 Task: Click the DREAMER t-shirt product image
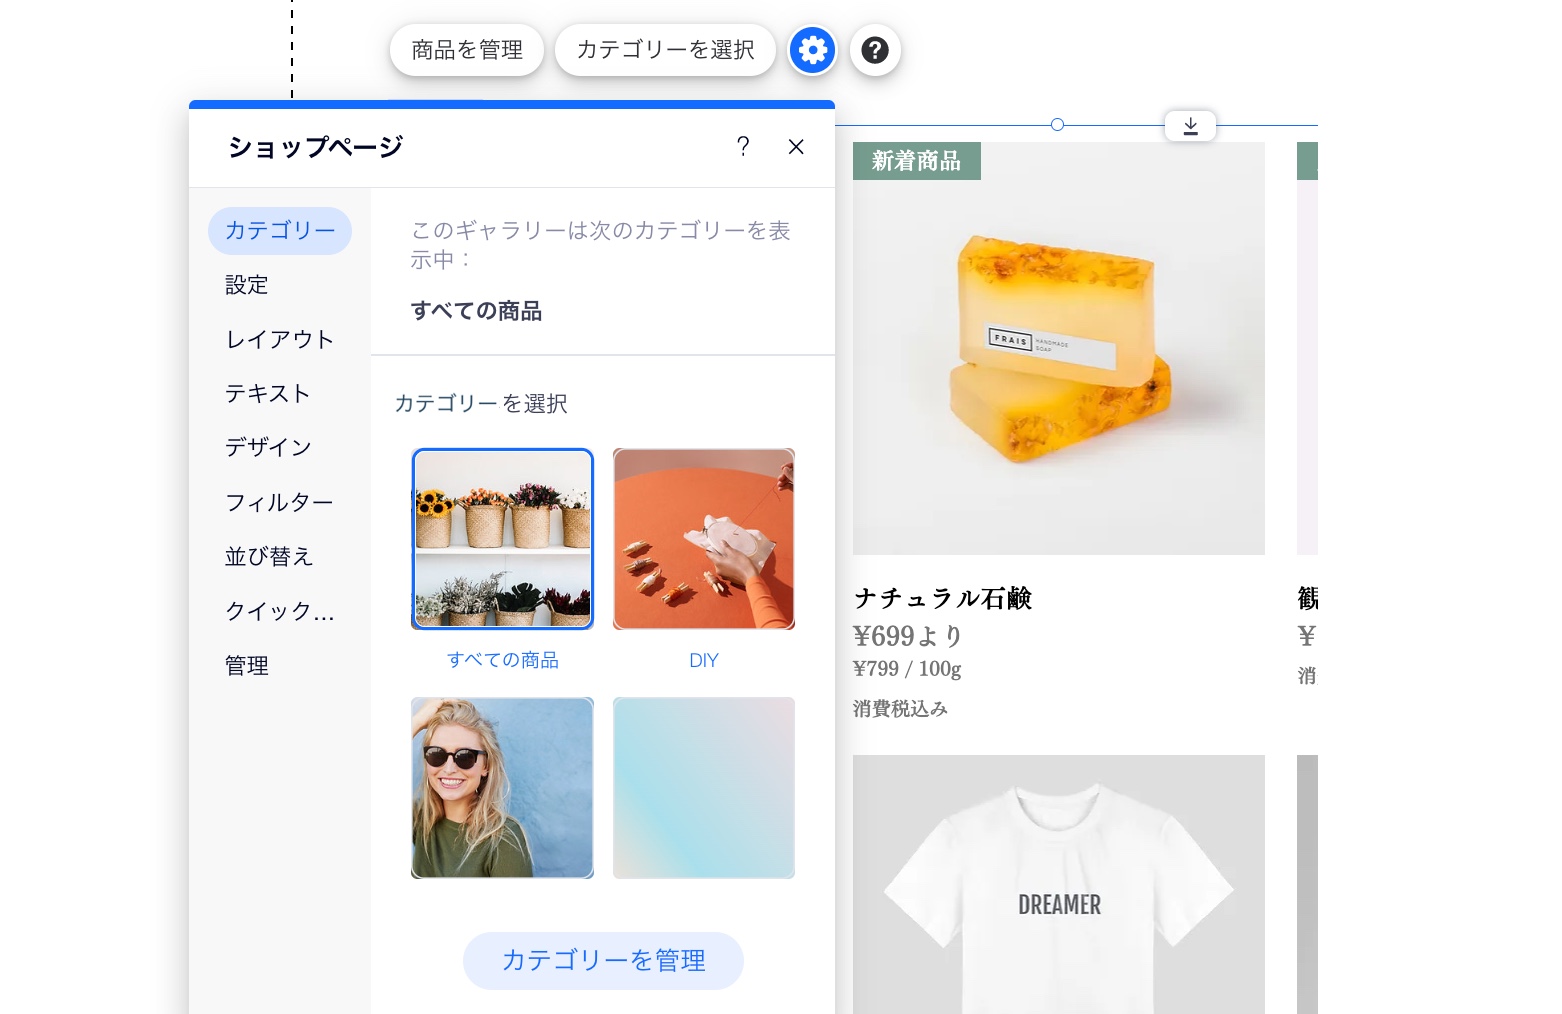coord(1059,885)
